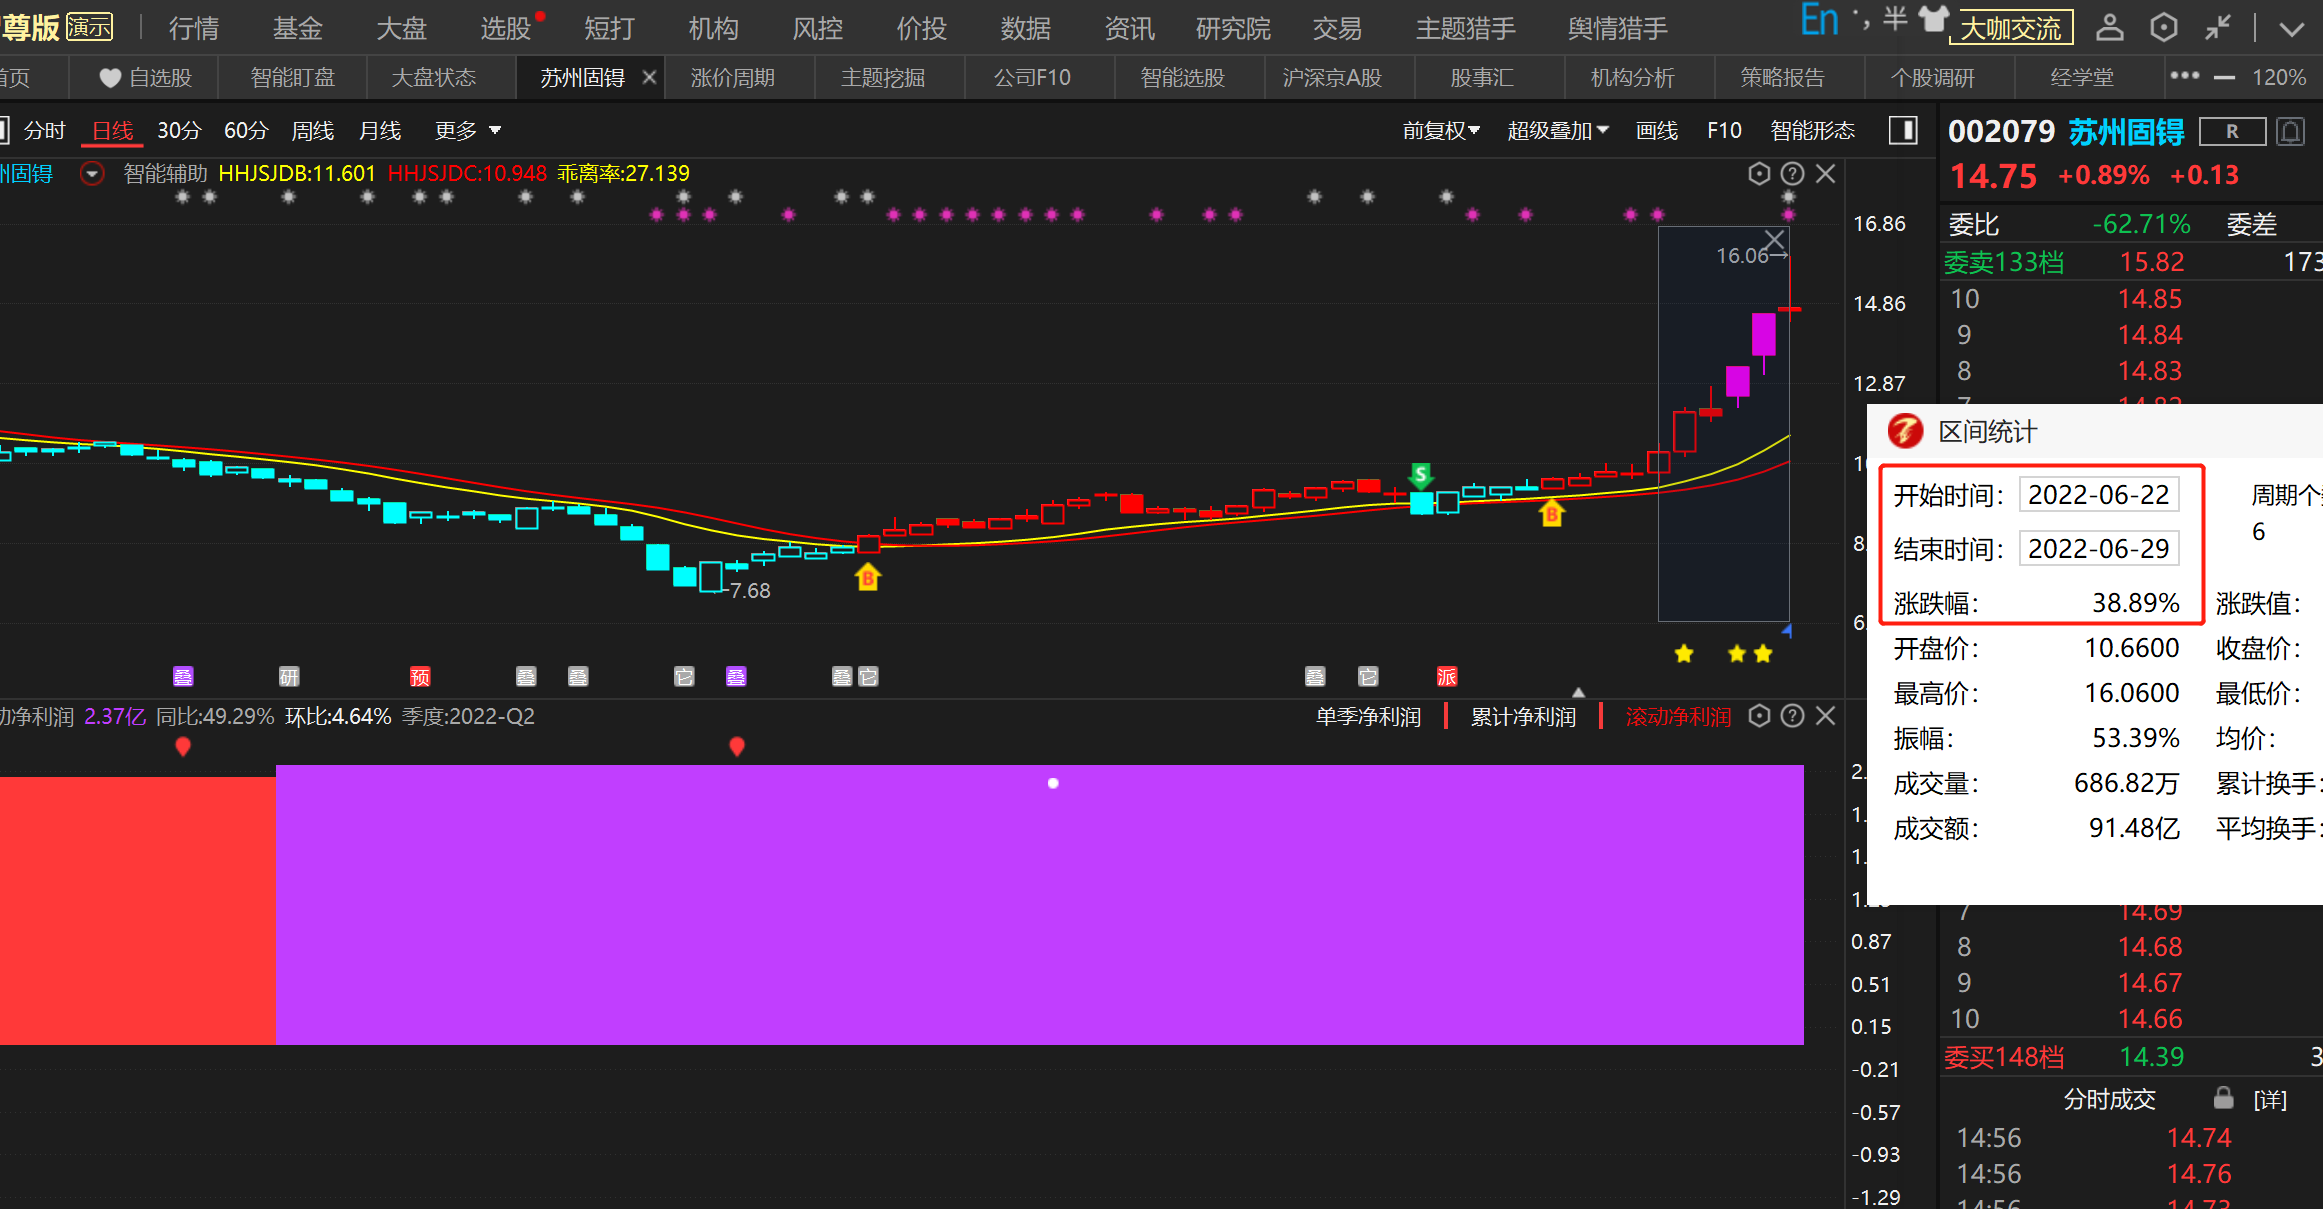Select the 单季净利润 view

1368,717
